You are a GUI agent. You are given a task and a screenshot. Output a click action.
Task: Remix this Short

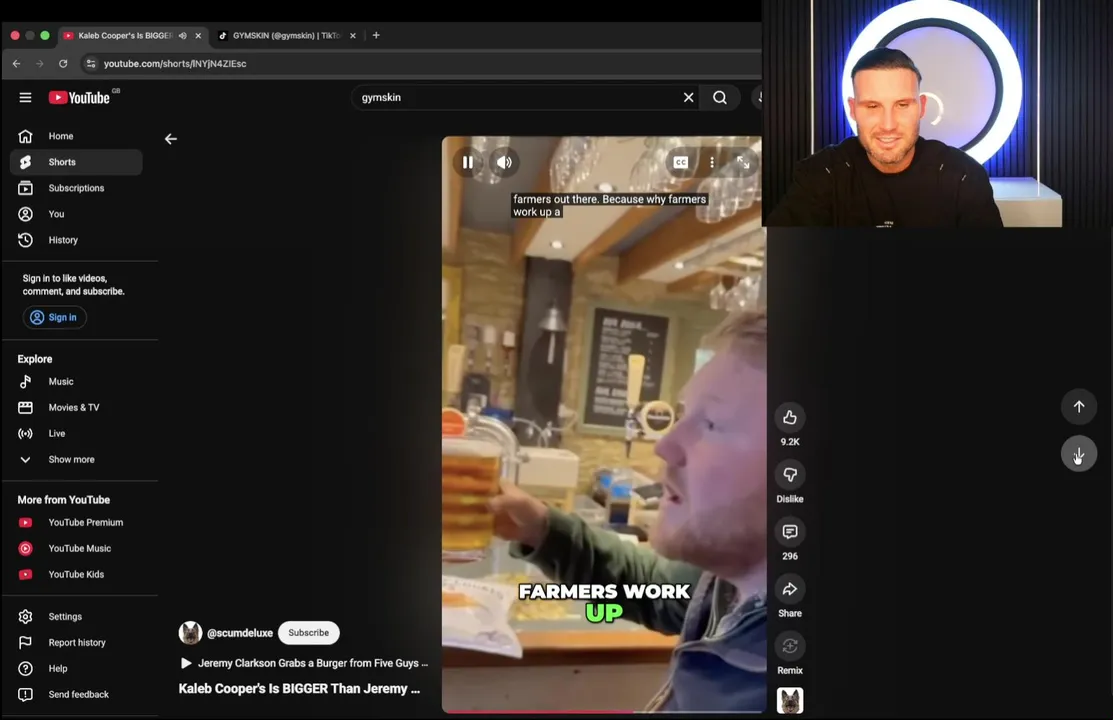coord(790,646)
